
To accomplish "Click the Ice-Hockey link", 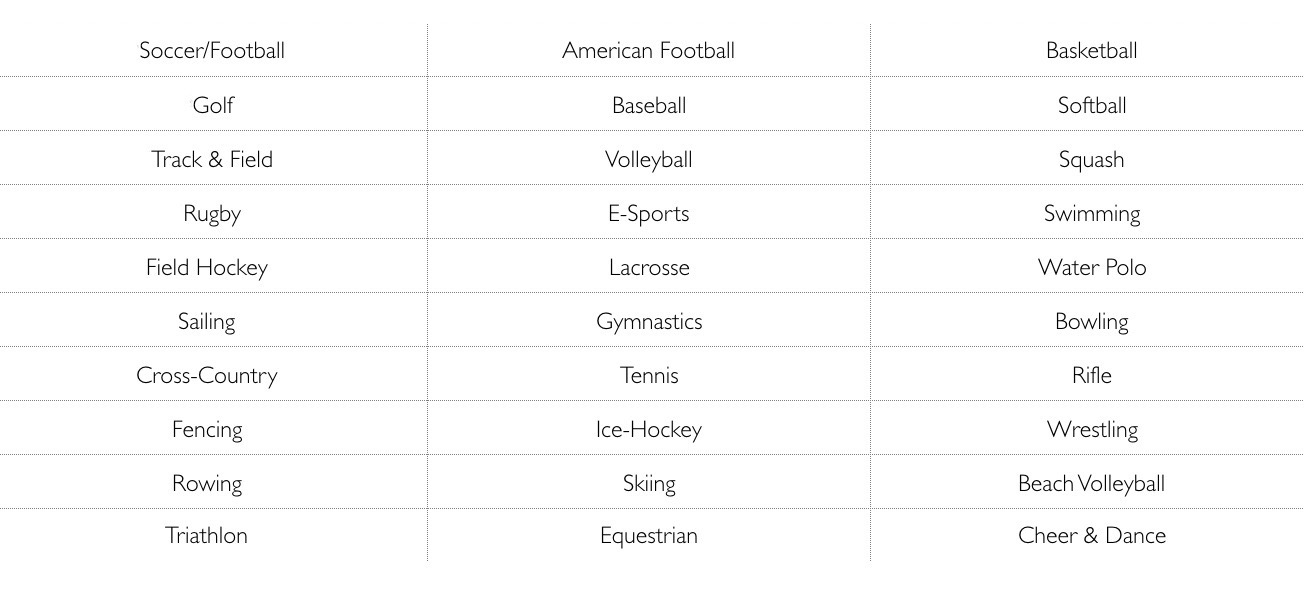I will click(x=648, y=429).
